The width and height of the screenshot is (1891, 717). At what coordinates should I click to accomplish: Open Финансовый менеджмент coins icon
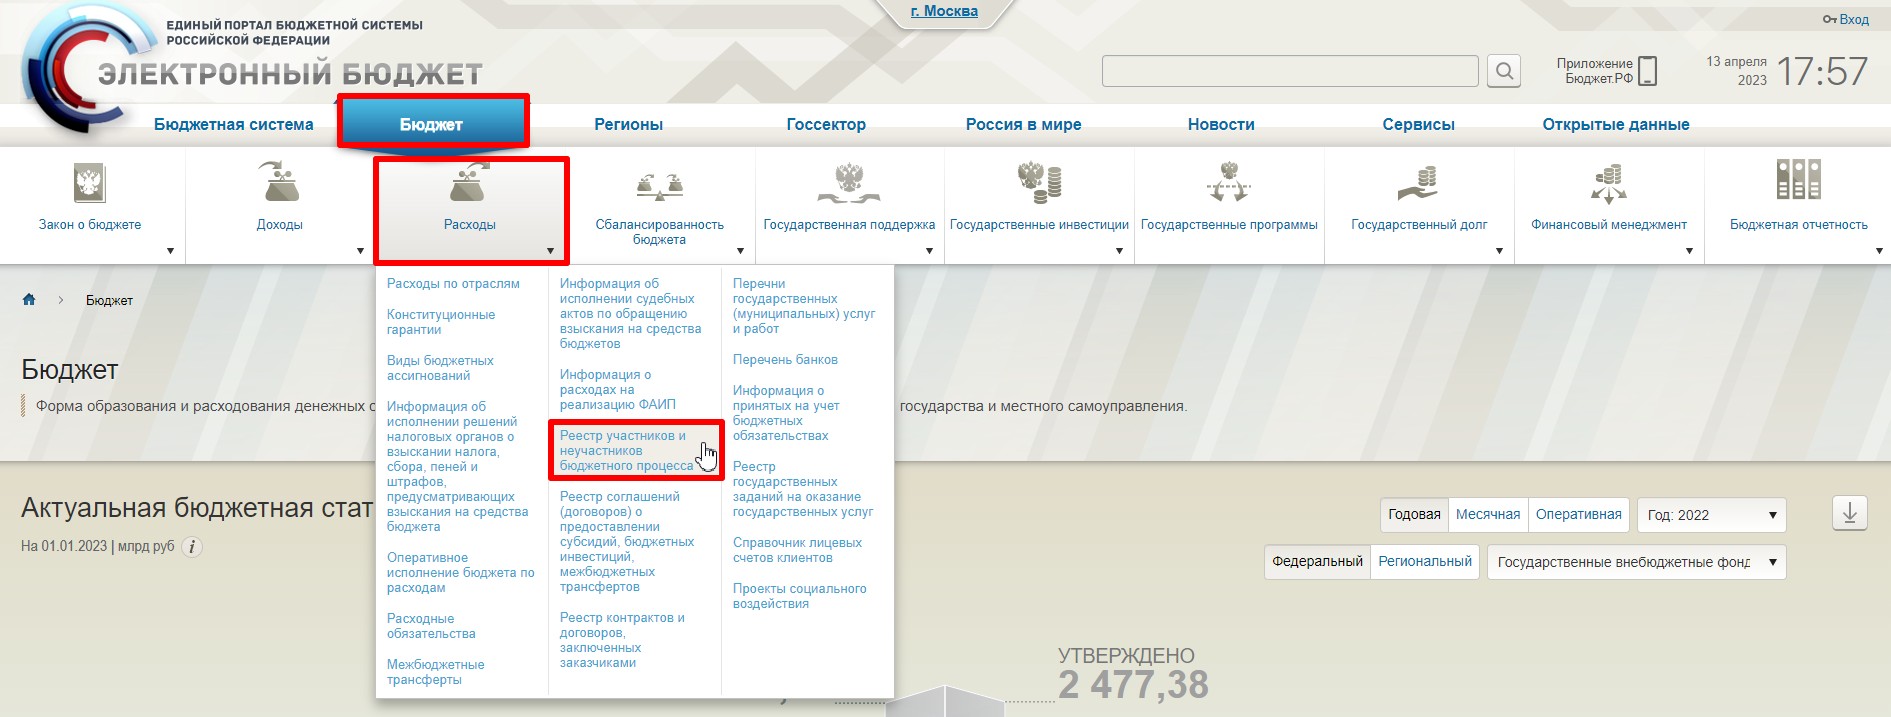pyautogui.click(x=1609, y=184)
